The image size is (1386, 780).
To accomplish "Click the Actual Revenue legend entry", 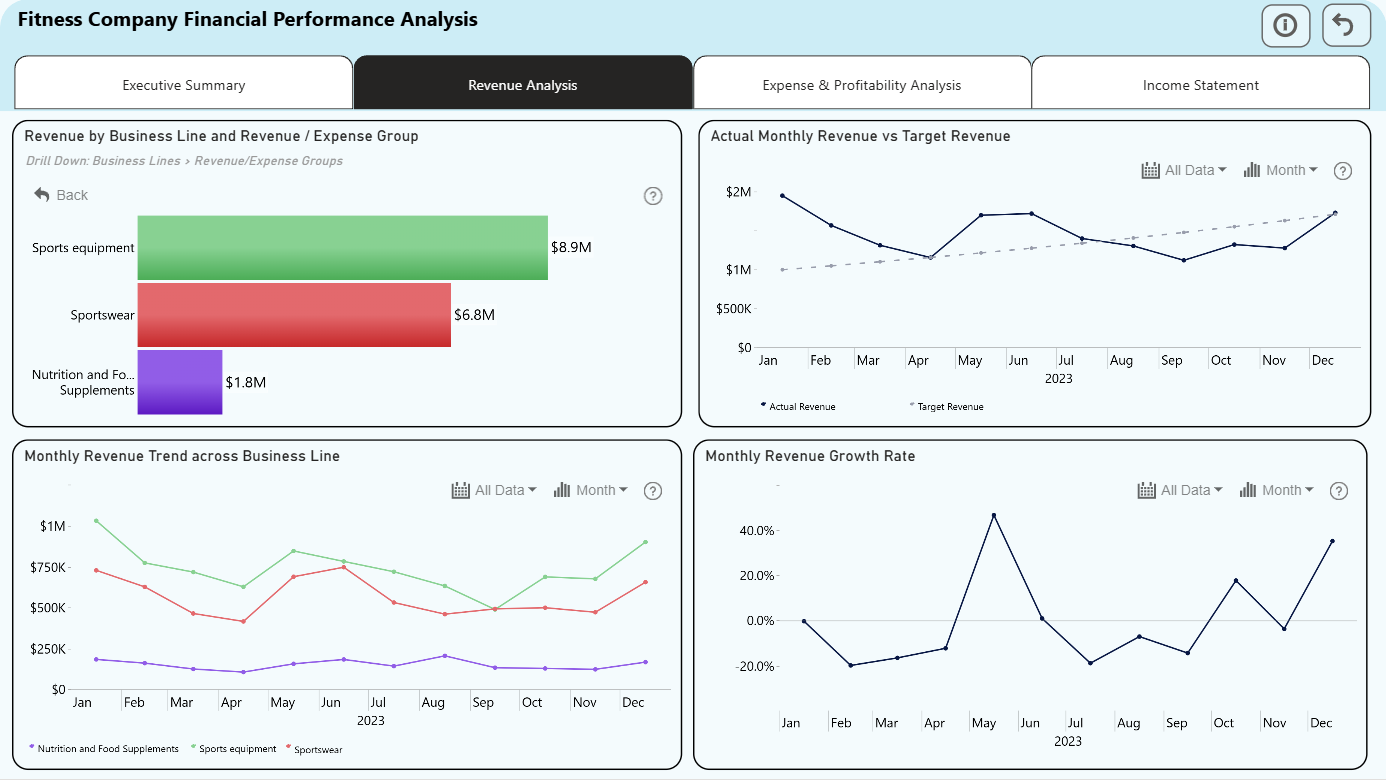I will click(x=798, y=407).
